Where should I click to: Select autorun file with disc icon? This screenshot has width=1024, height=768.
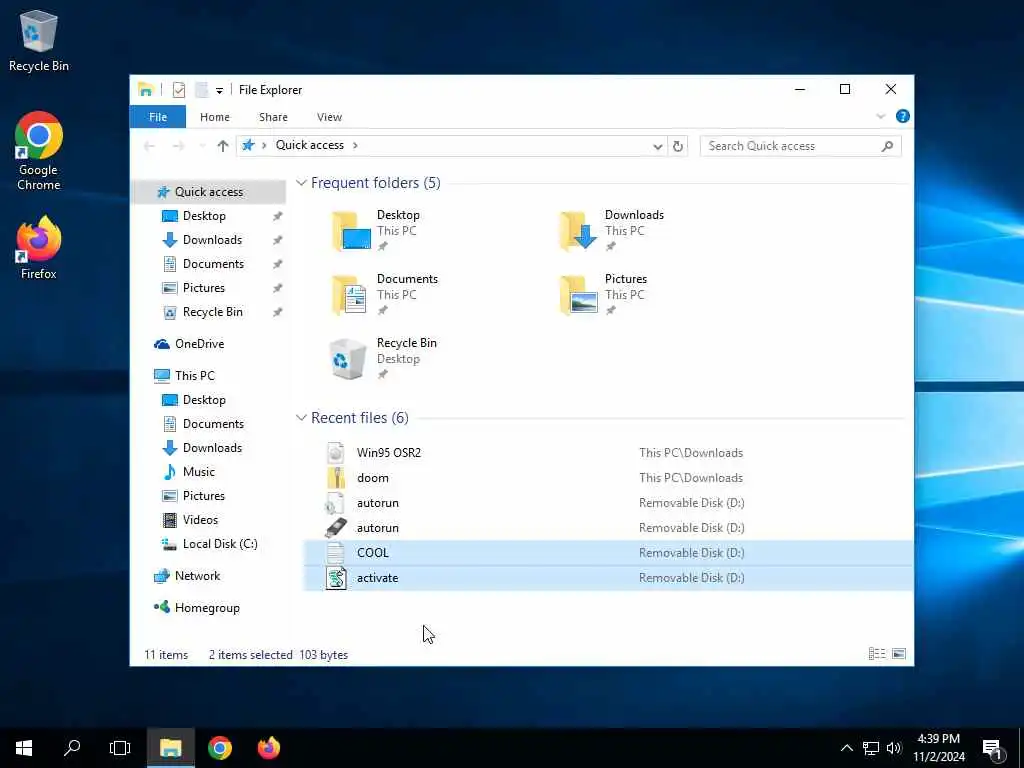click(x=608, y=503)
